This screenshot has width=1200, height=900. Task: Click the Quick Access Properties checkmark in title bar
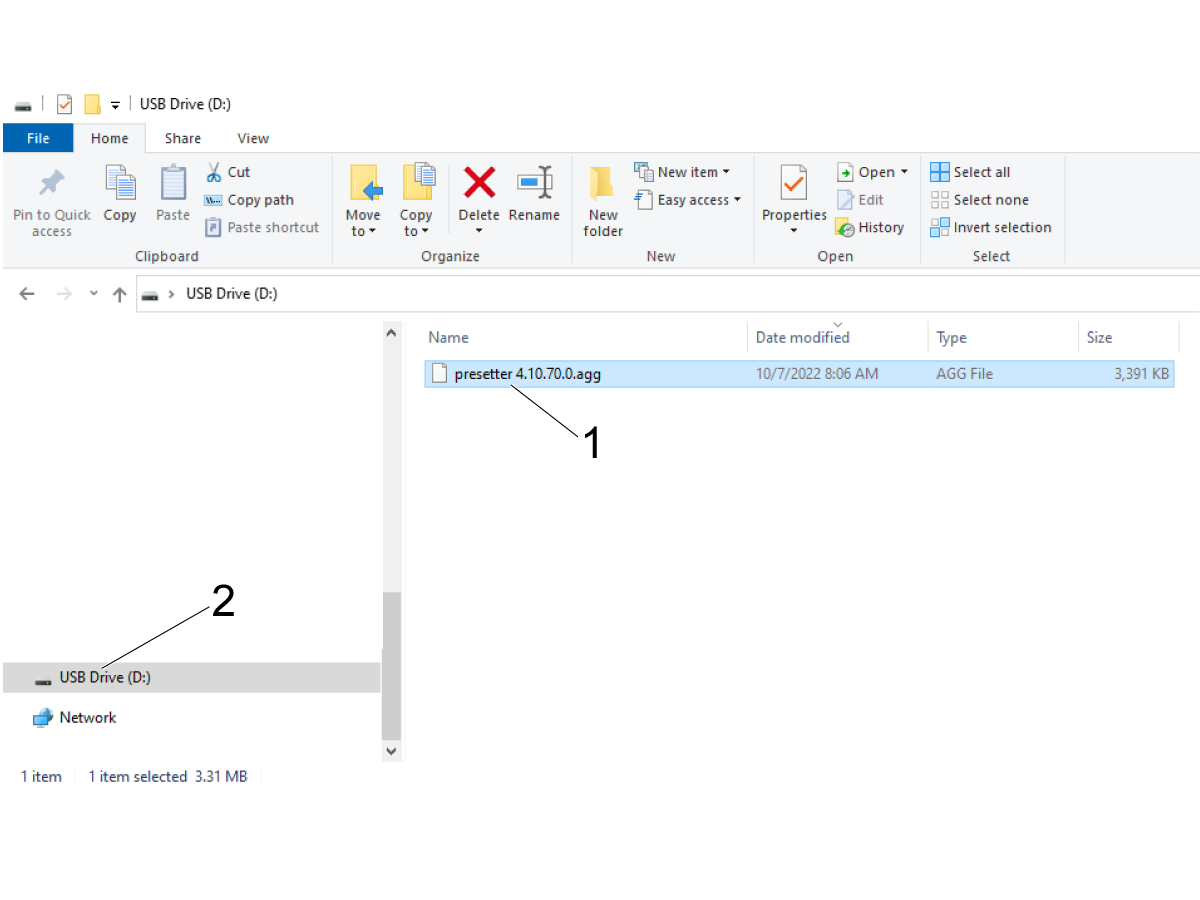click(64, 104)
